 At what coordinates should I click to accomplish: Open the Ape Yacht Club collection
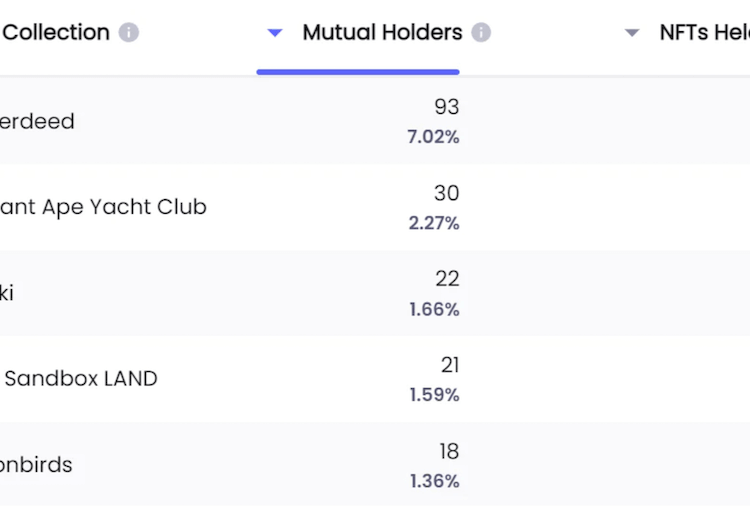(103, 207)
